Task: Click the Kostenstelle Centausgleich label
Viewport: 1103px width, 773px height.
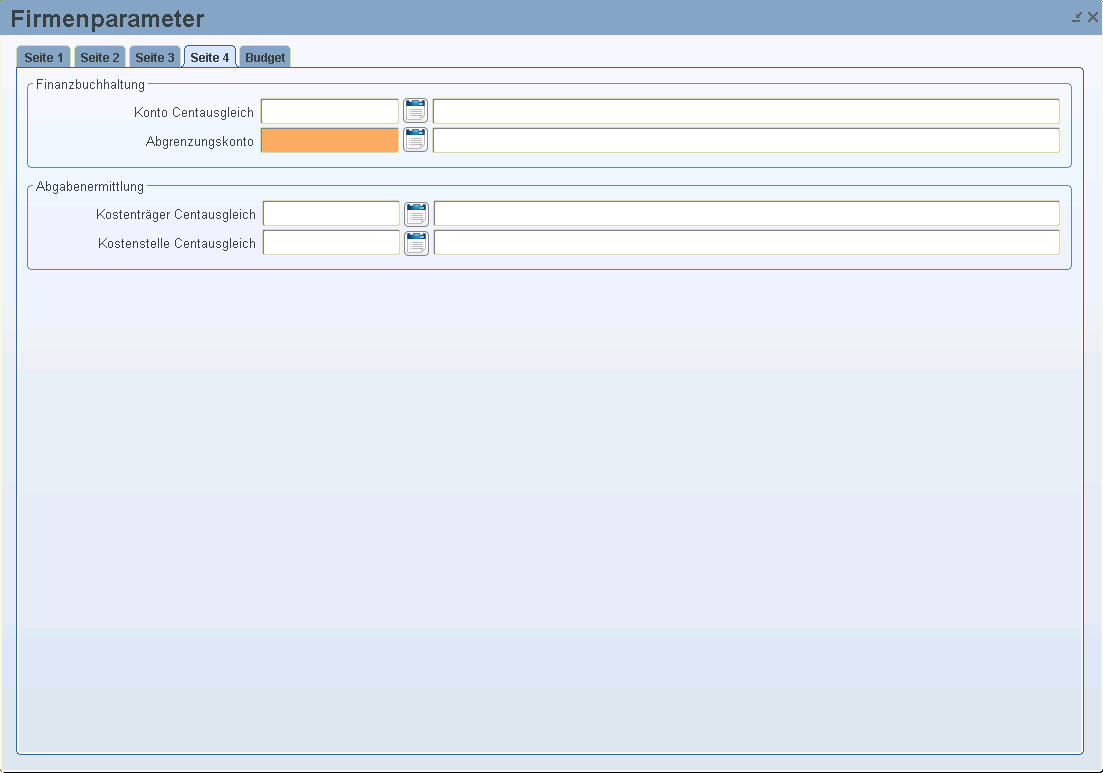Action: [x=177, y=243]
